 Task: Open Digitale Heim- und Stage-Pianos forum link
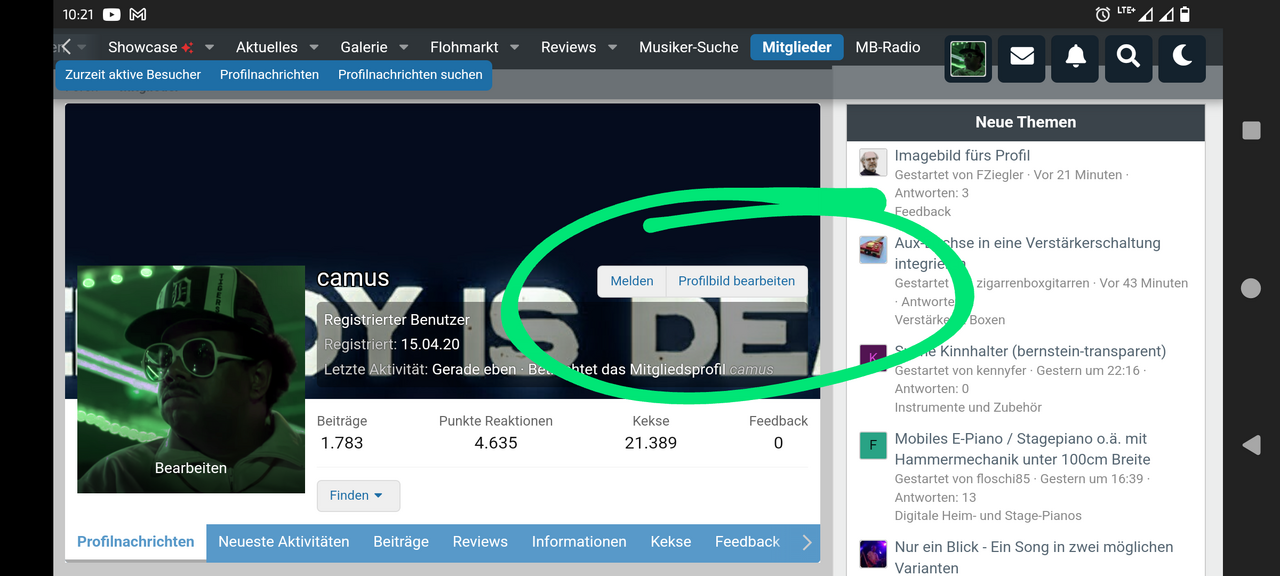[x=988, y=516]
